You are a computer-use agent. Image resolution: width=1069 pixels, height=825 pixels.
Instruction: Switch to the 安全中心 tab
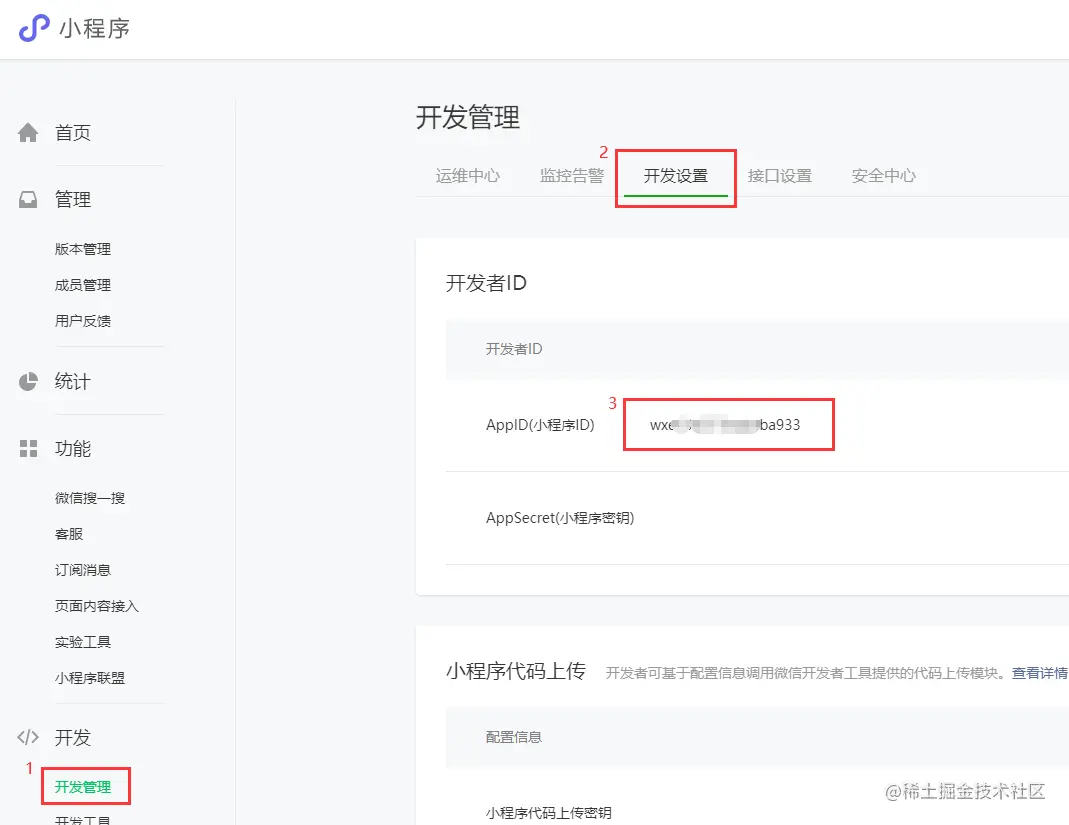[x=884, y=176]
